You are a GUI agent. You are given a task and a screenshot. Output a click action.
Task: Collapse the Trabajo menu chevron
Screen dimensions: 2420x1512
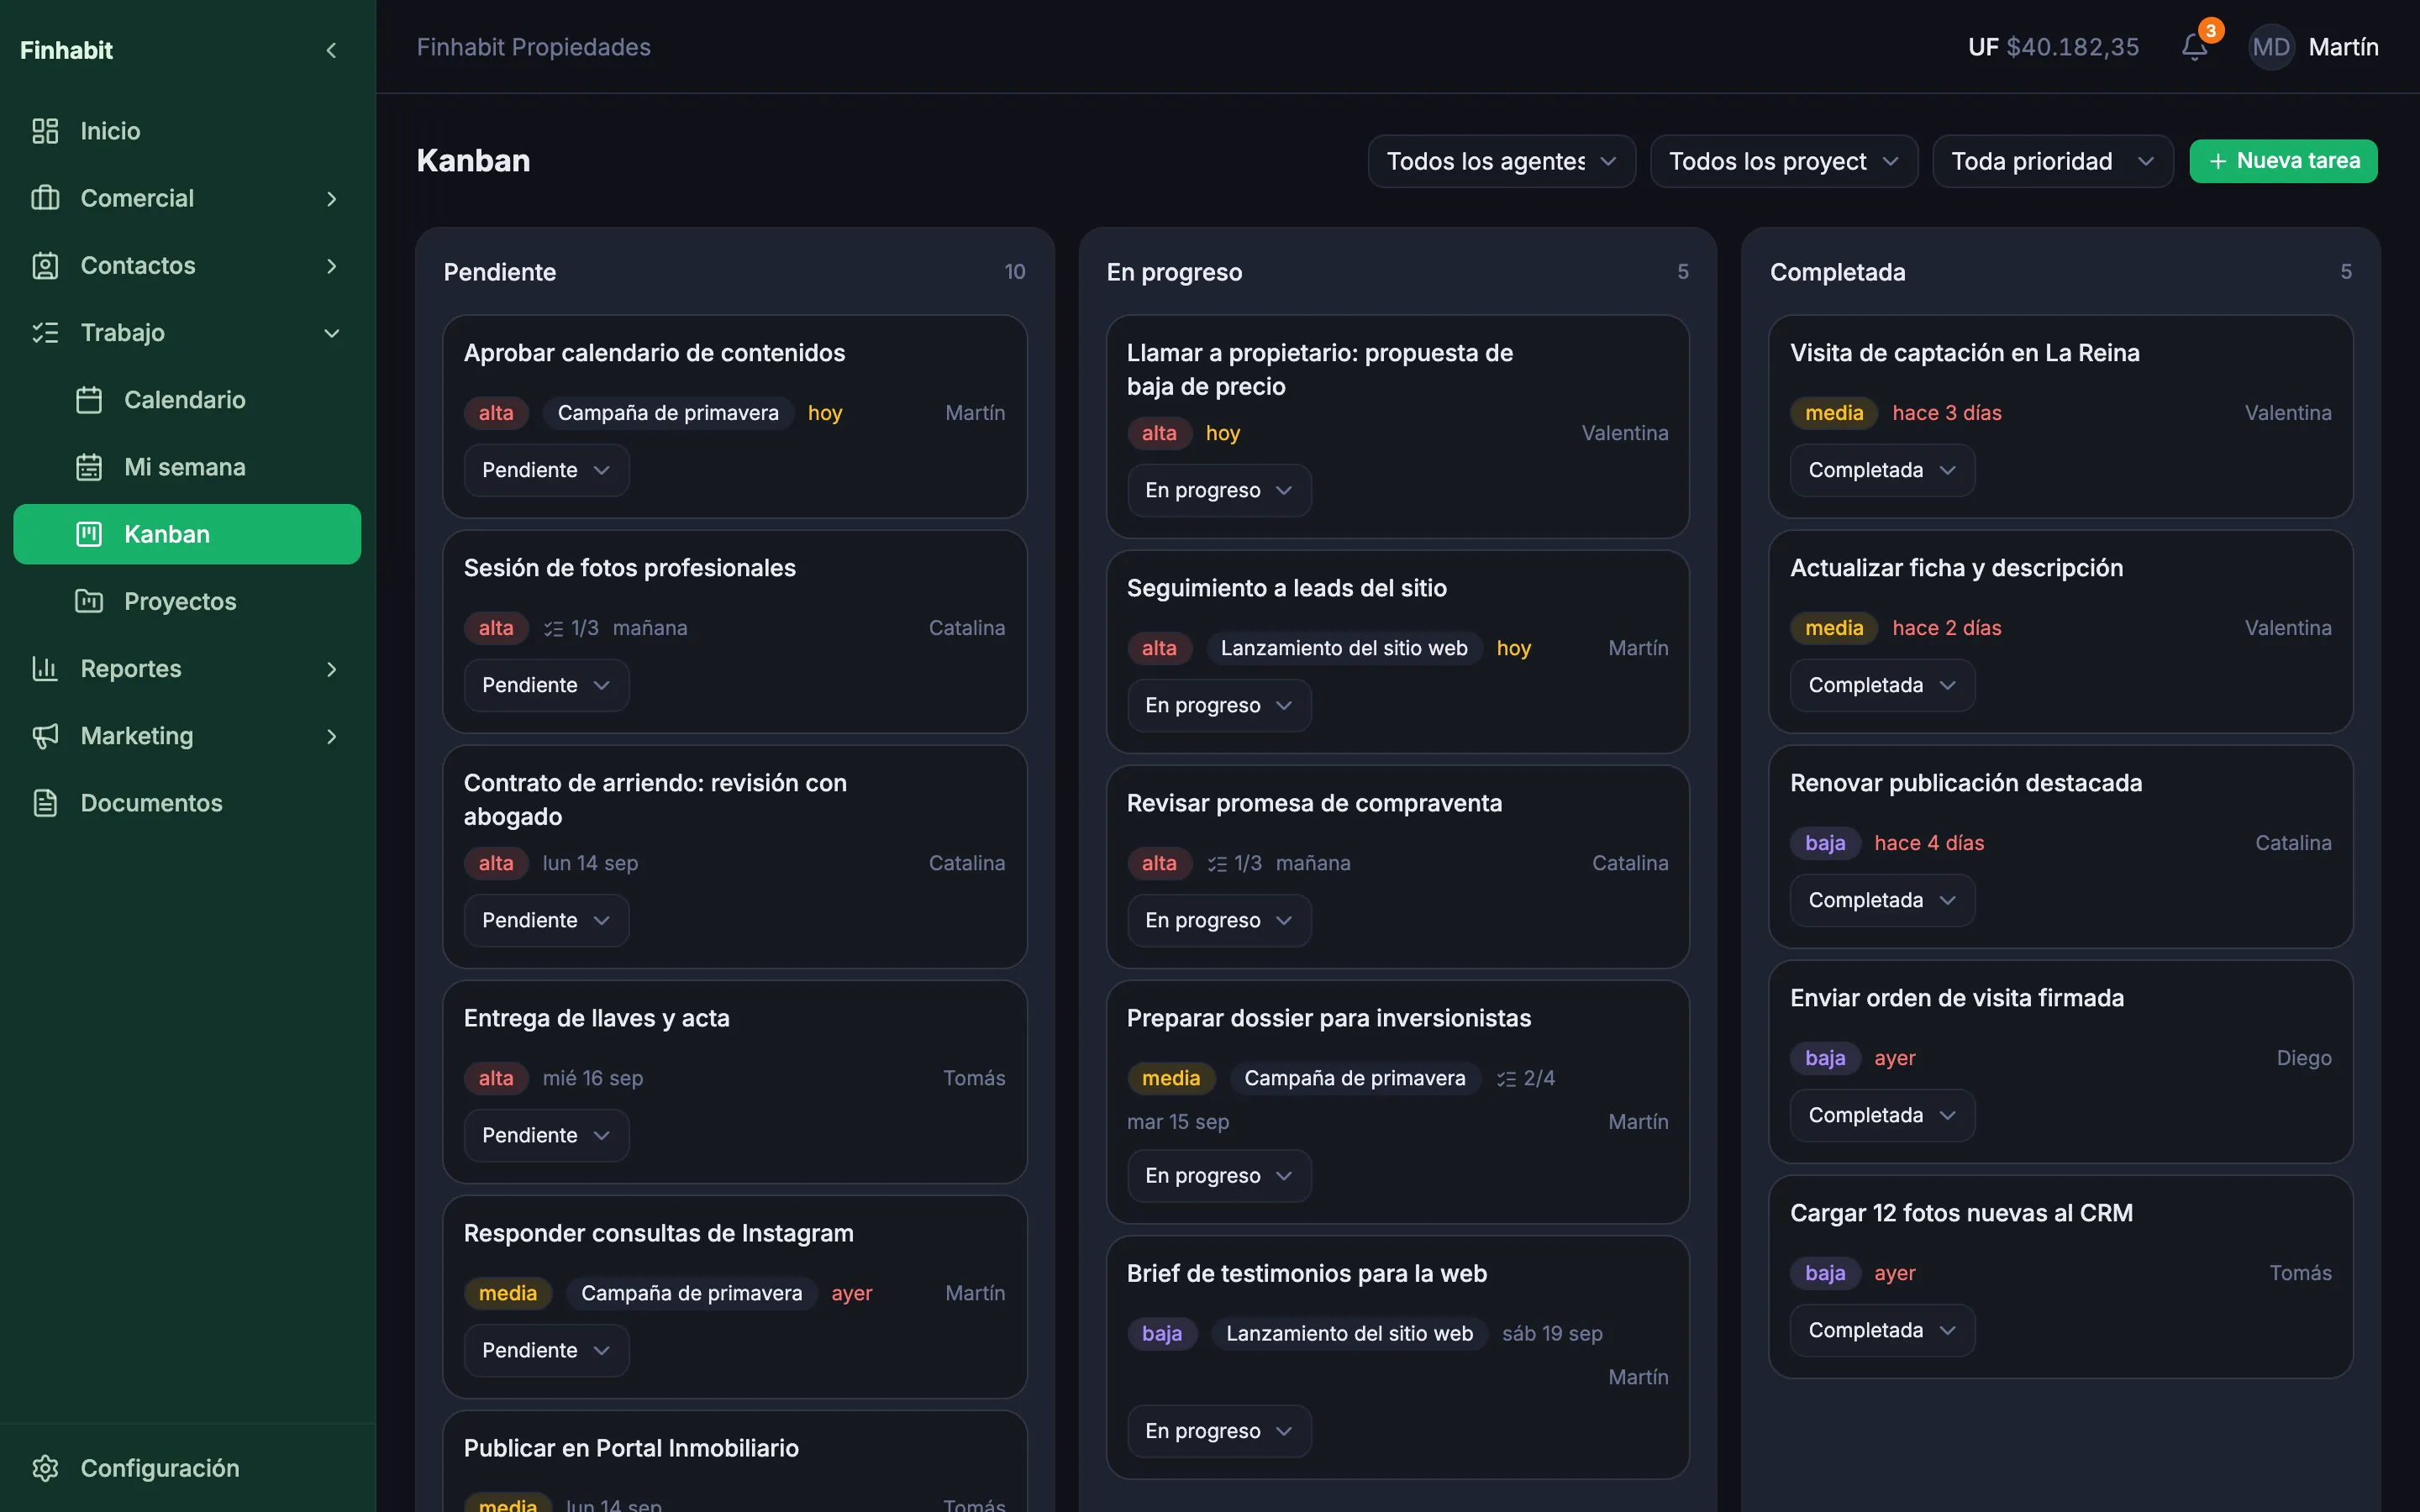[x=331, y=332]
